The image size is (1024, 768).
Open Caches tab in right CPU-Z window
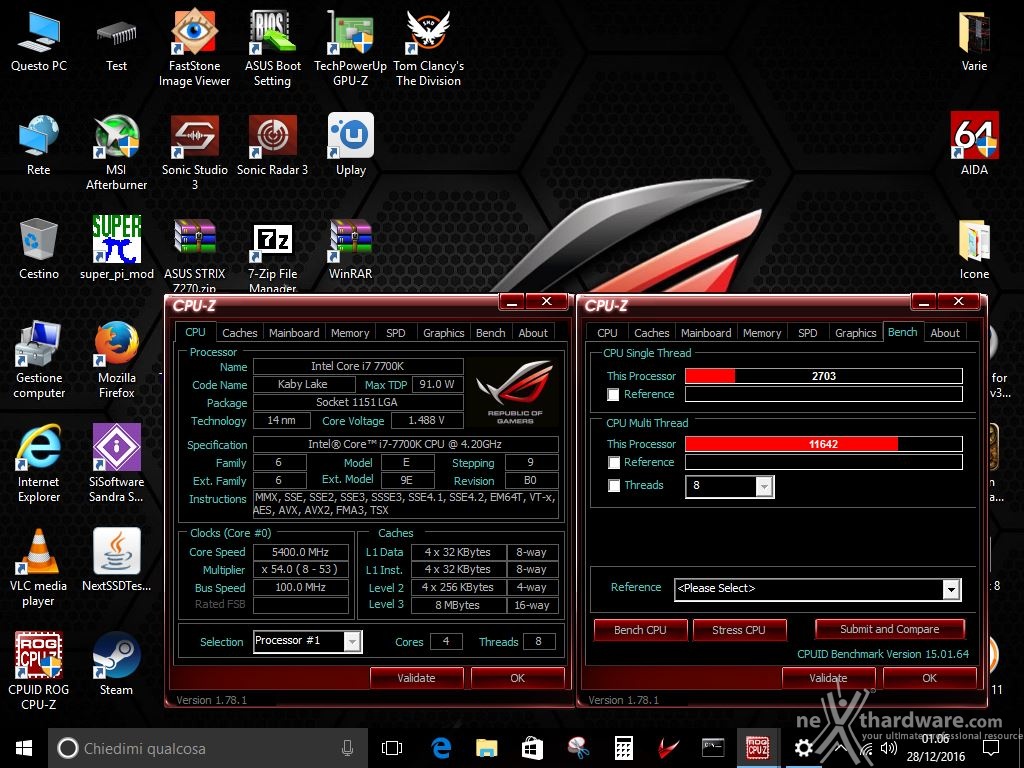(x=652, y=333)
